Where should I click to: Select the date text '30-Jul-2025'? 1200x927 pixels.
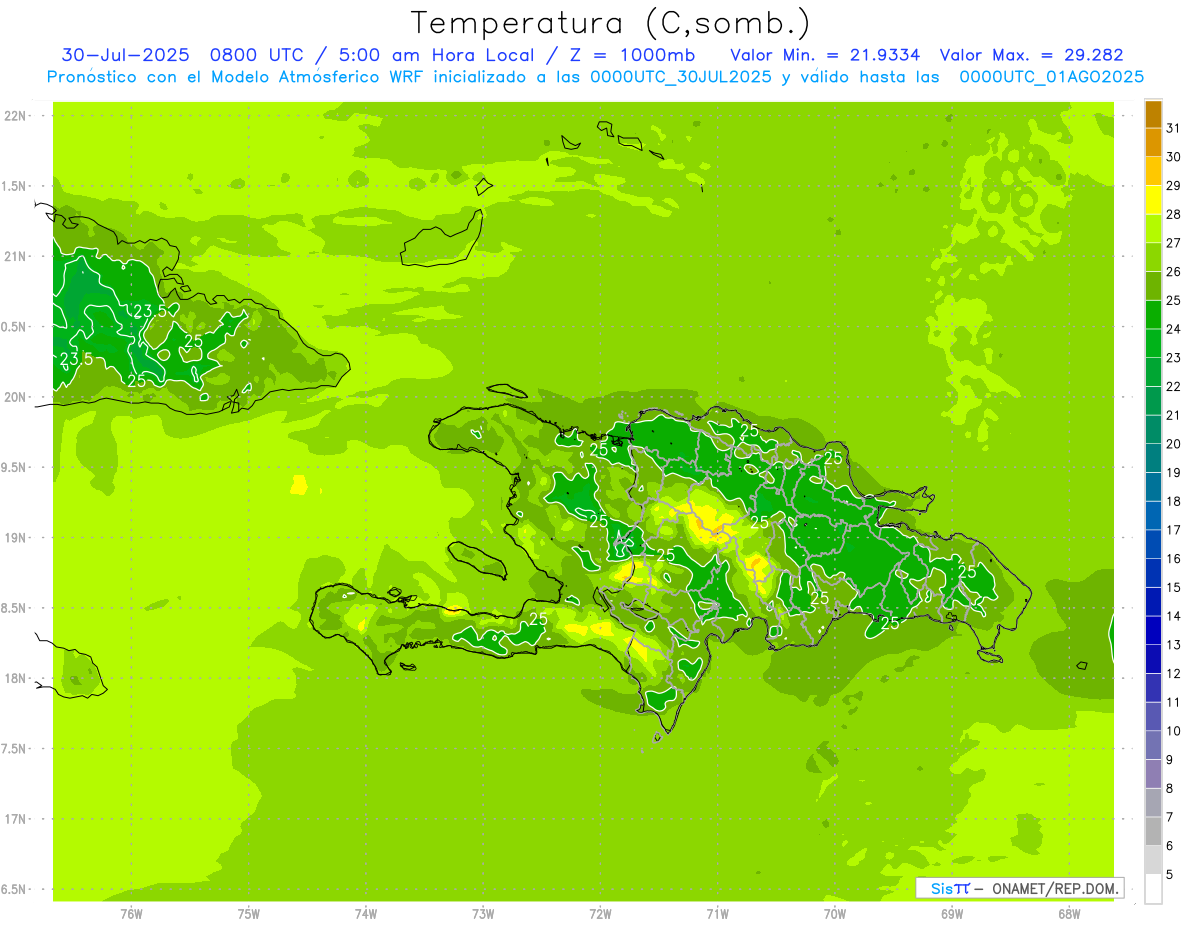pyautogui.click(x=125, y=55)
